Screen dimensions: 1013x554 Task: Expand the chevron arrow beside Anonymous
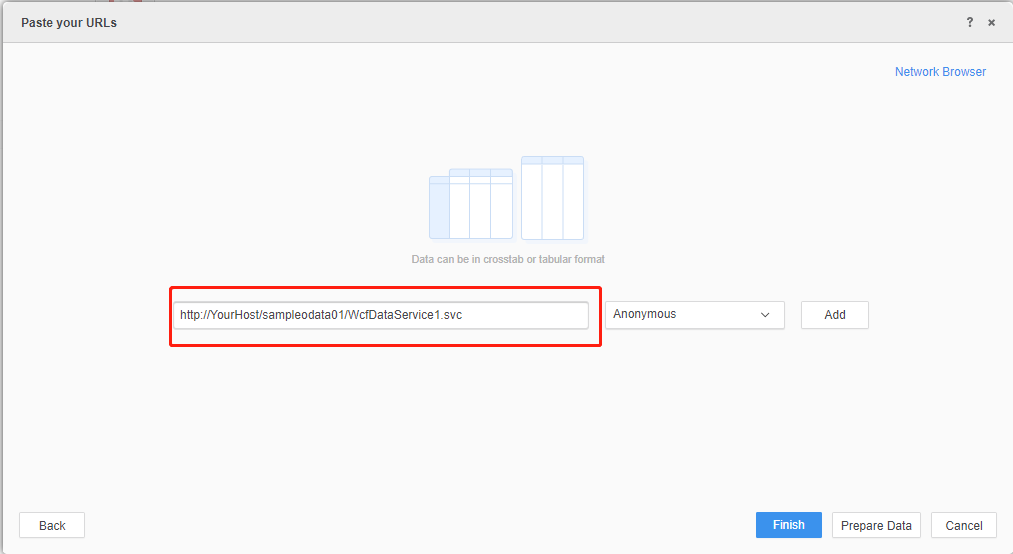click(x=765, y=315)
